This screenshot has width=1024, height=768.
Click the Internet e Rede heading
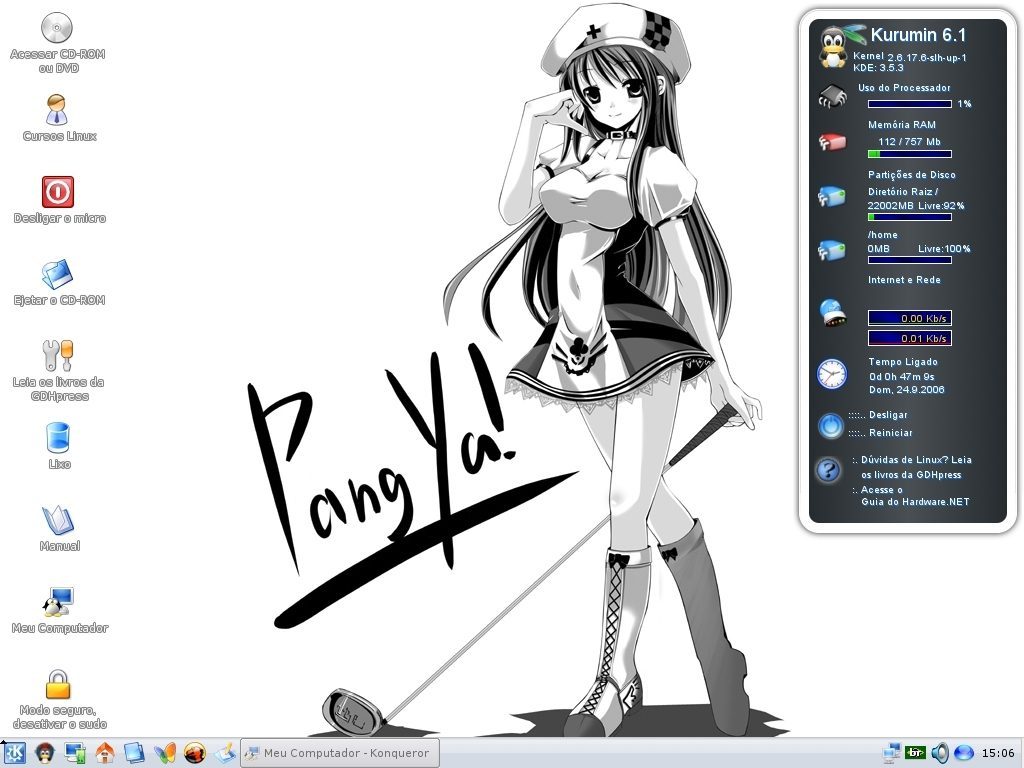(904, 280)
